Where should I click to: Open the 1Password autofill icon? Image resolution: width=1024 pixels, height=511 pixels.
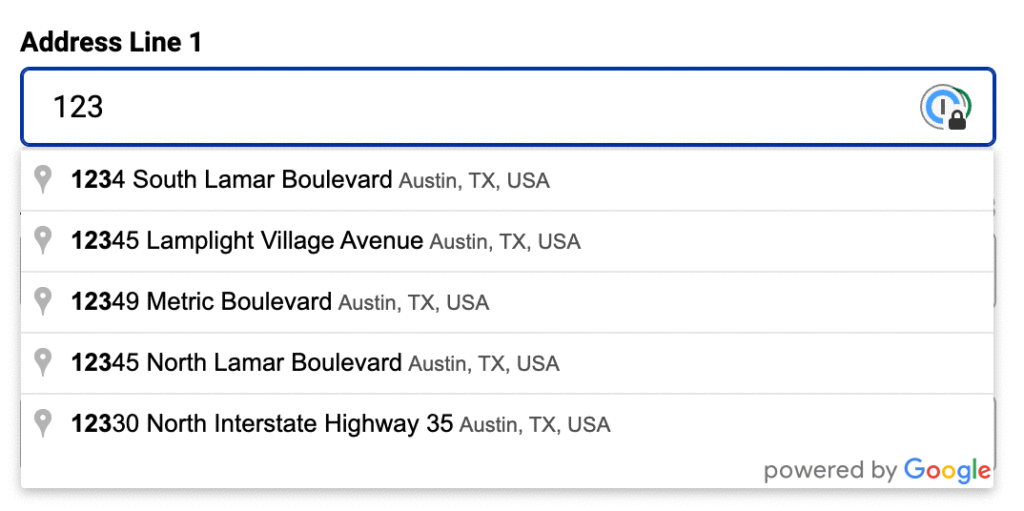pyautogui.click(x=945, y=107)
